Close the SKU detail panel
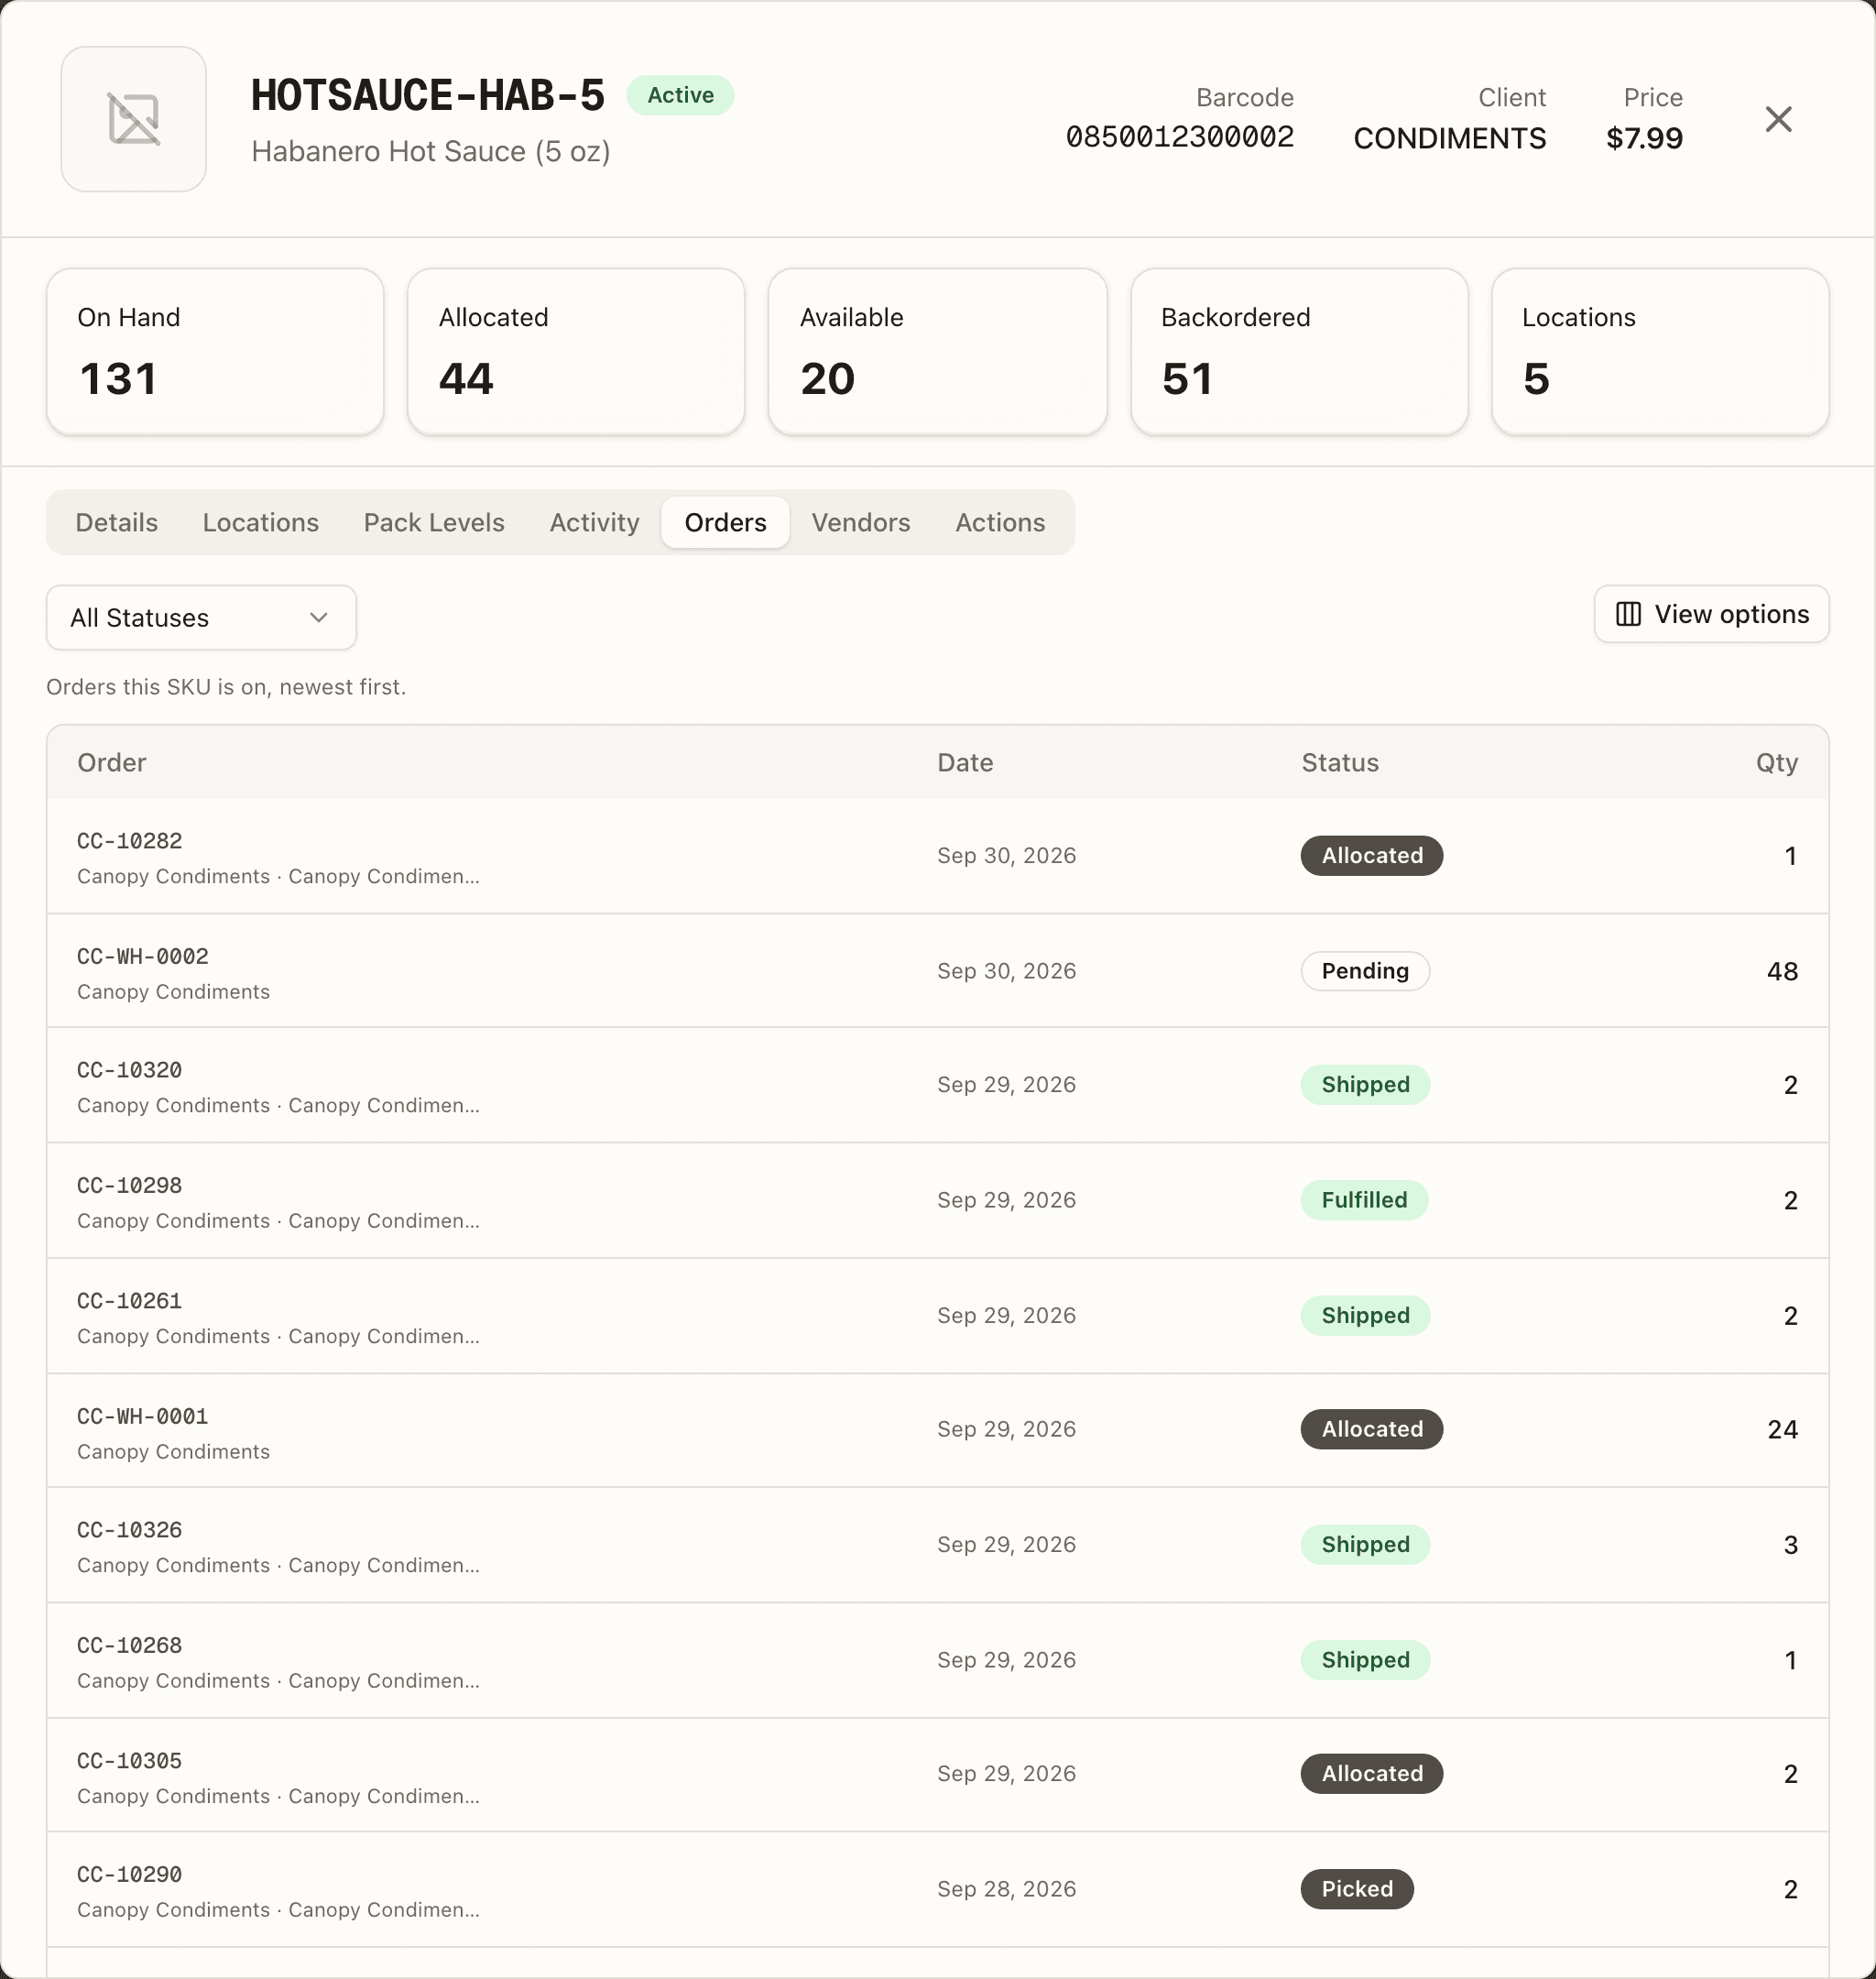This screenshot has height=1979, width=1876. (1778, 119)
